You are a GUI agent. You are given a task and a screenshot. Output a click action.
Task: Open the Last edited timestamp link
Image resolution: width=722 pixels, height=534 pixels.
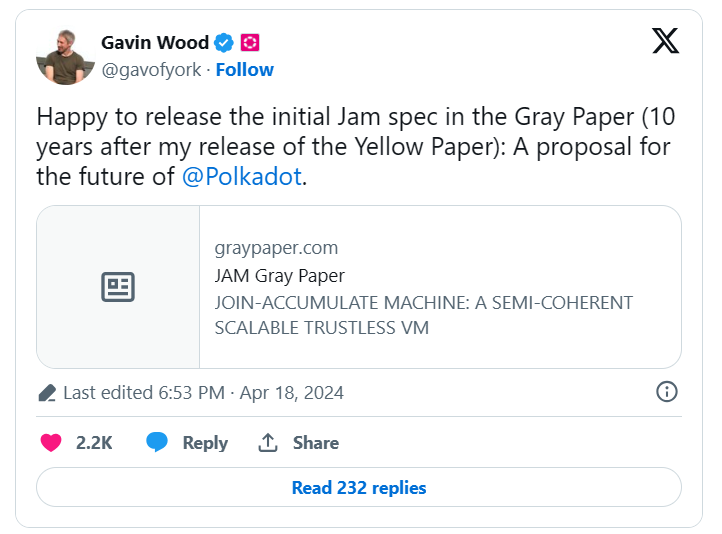pos(203,393)
